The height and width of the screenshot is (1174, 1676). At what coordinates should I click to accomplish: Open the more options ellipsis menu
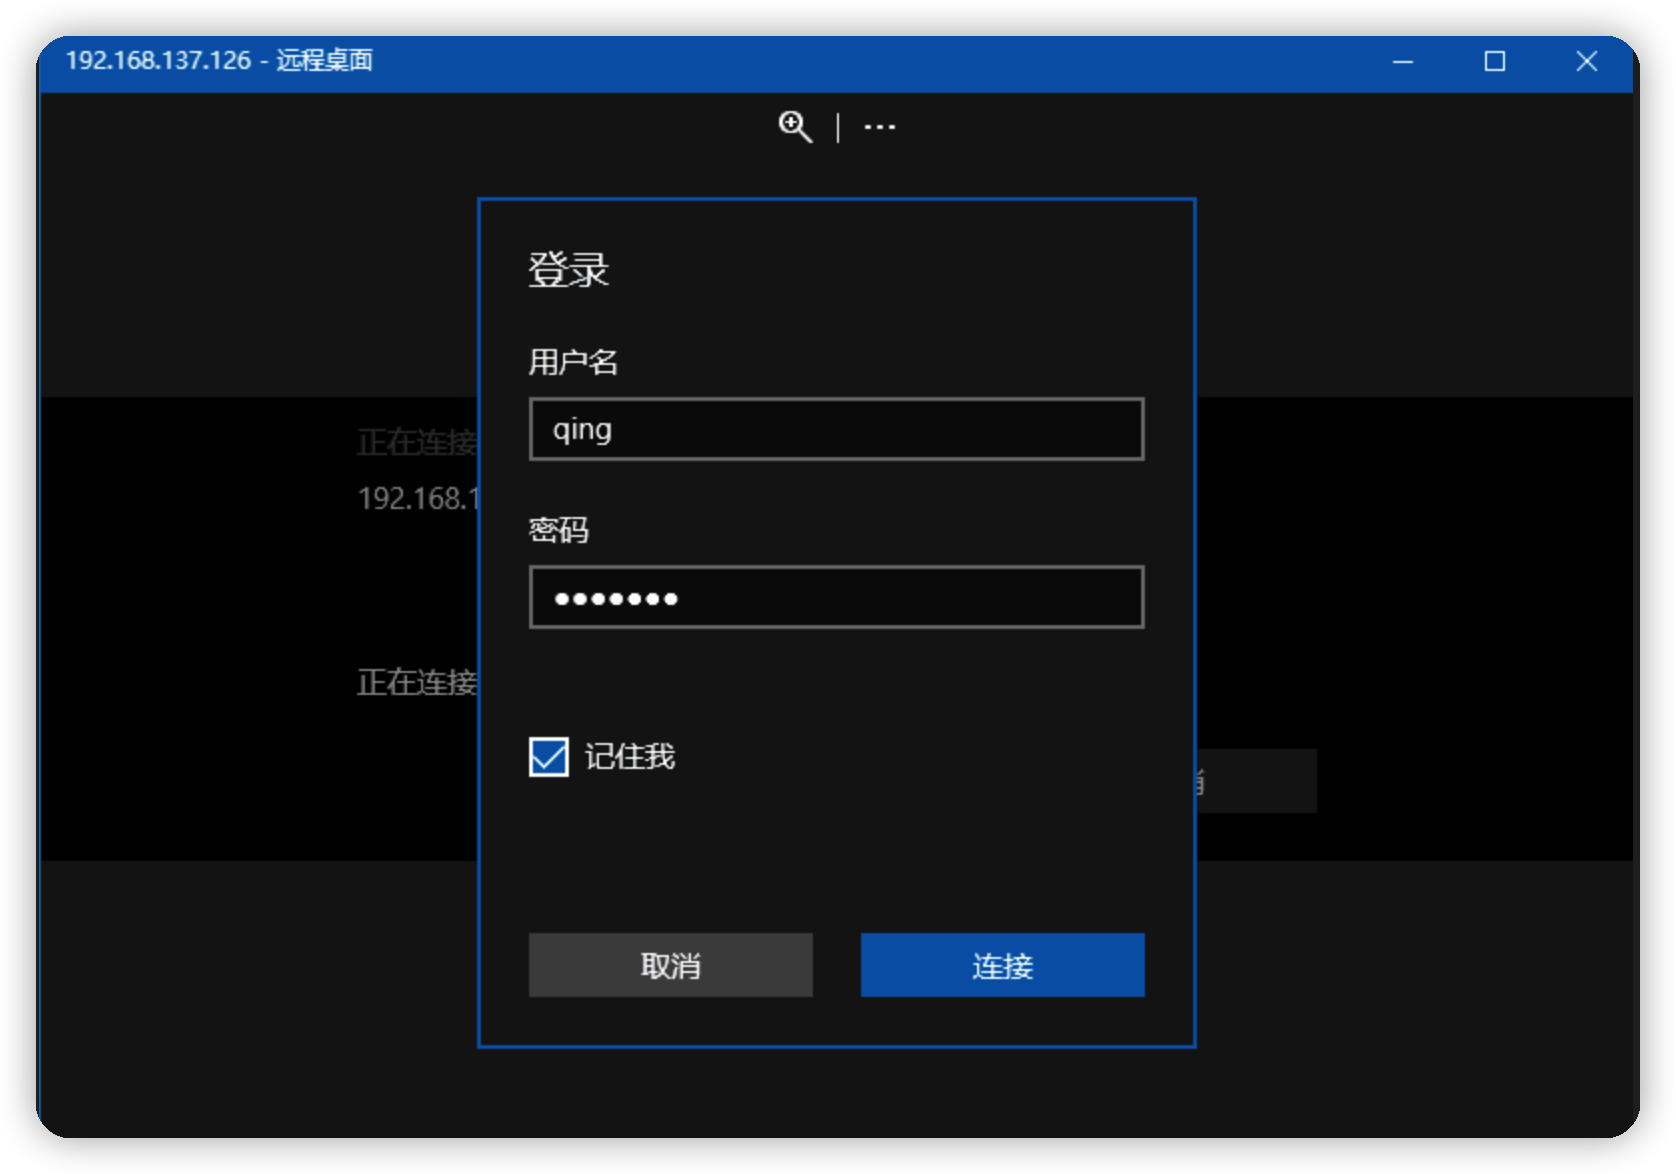[x=880, y=127]
